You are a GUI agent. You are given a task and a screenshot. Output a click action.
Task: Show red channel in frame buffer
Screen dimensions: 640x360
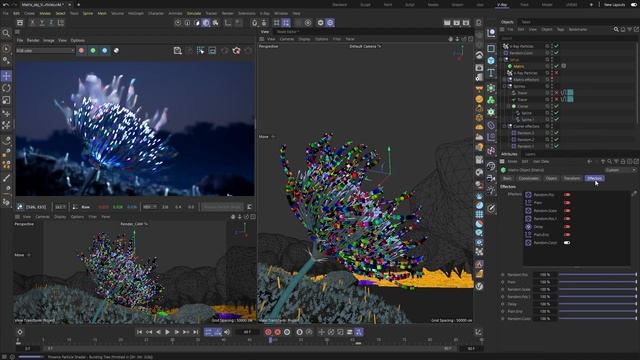tap(82, 51)
